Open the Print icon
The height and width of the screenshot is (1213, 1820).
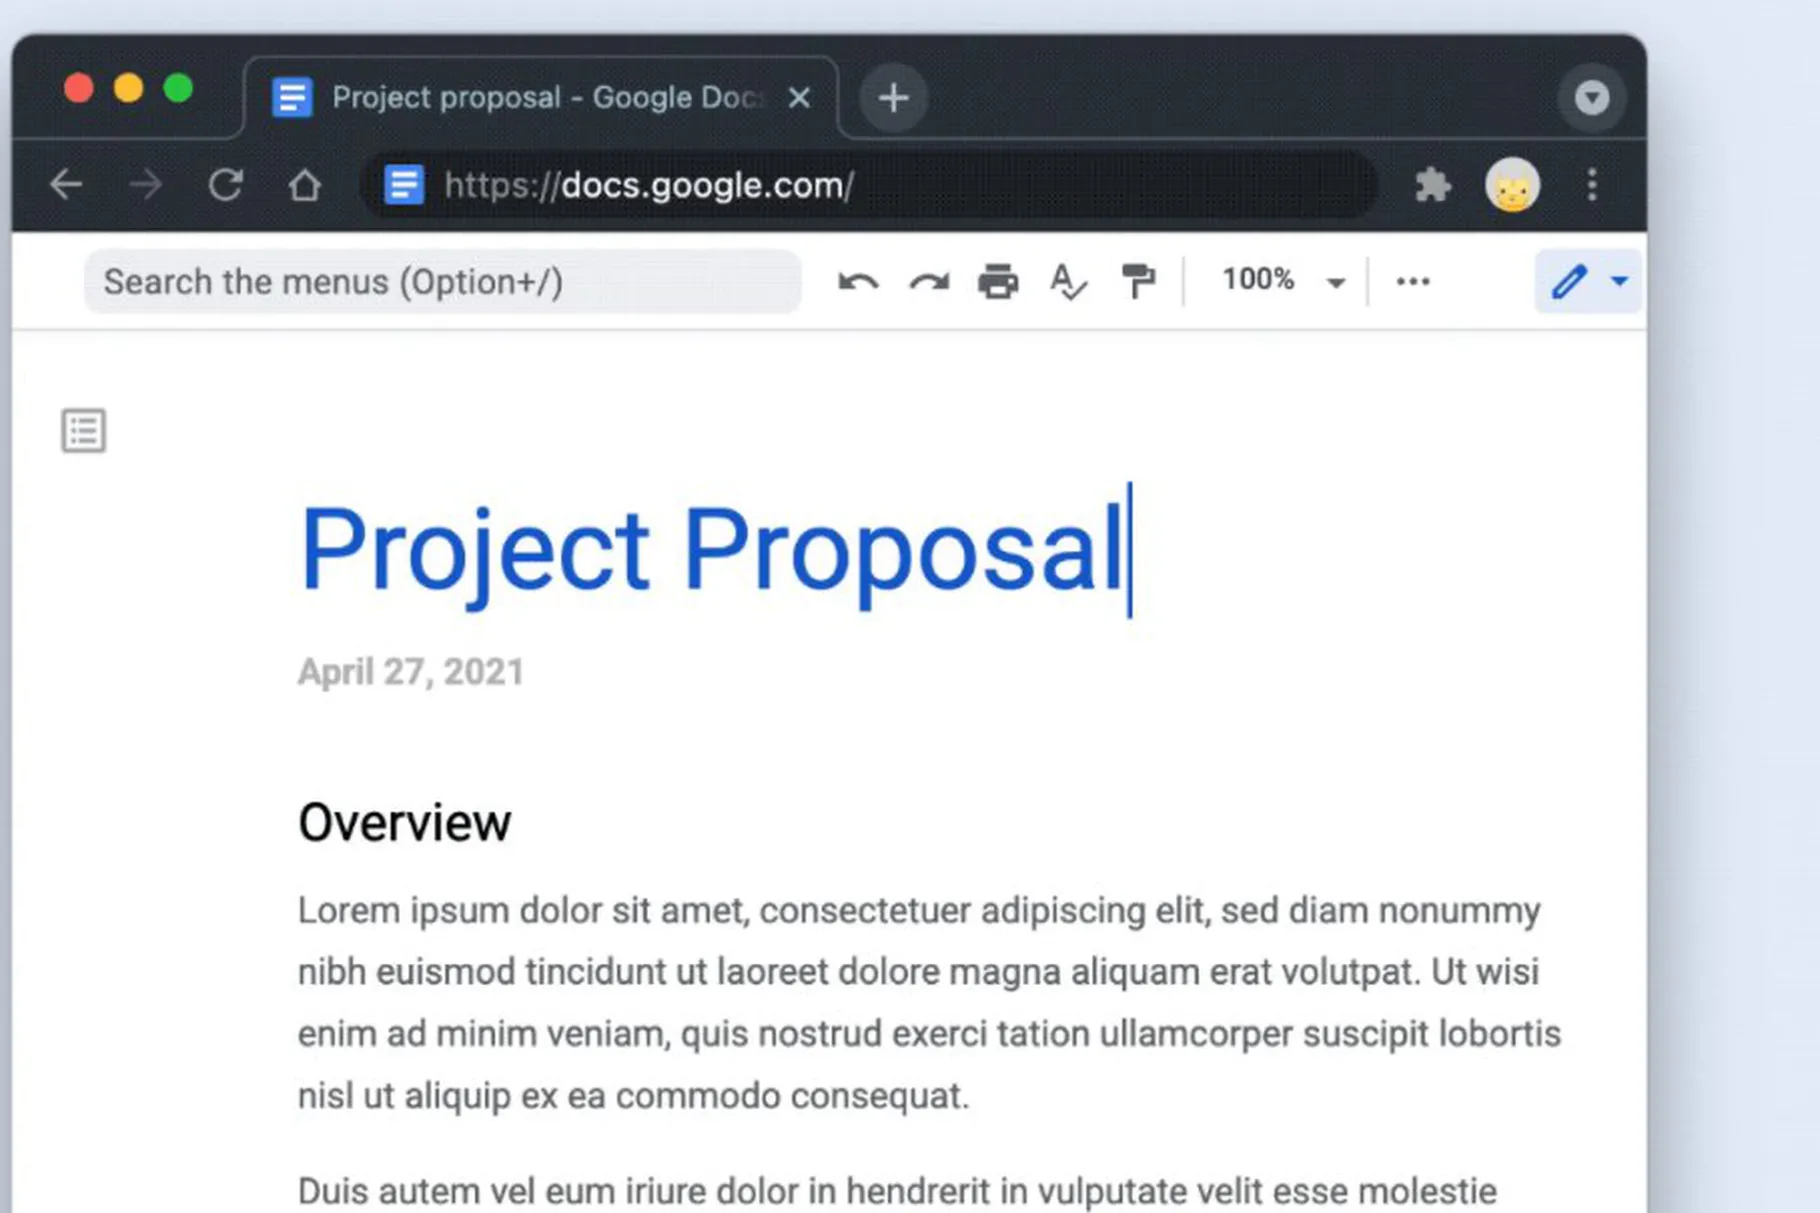[x=997, y=281]
